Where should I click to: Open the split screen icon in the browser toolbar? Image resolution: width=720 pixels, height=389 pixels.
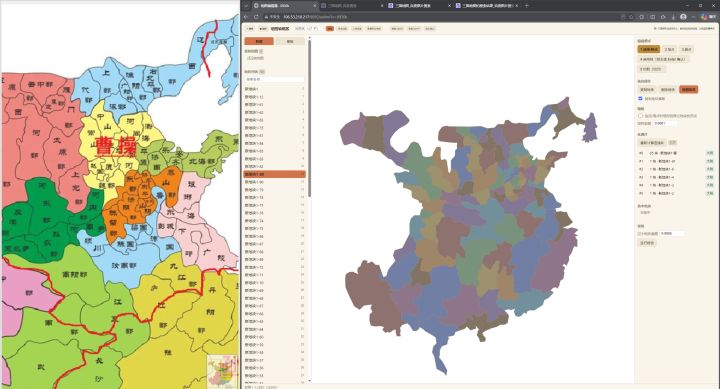click(x=652, y=17)
